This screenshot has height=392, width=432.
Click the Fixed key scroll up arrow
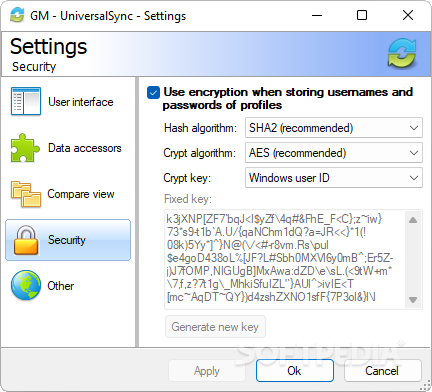coord(413,220)
